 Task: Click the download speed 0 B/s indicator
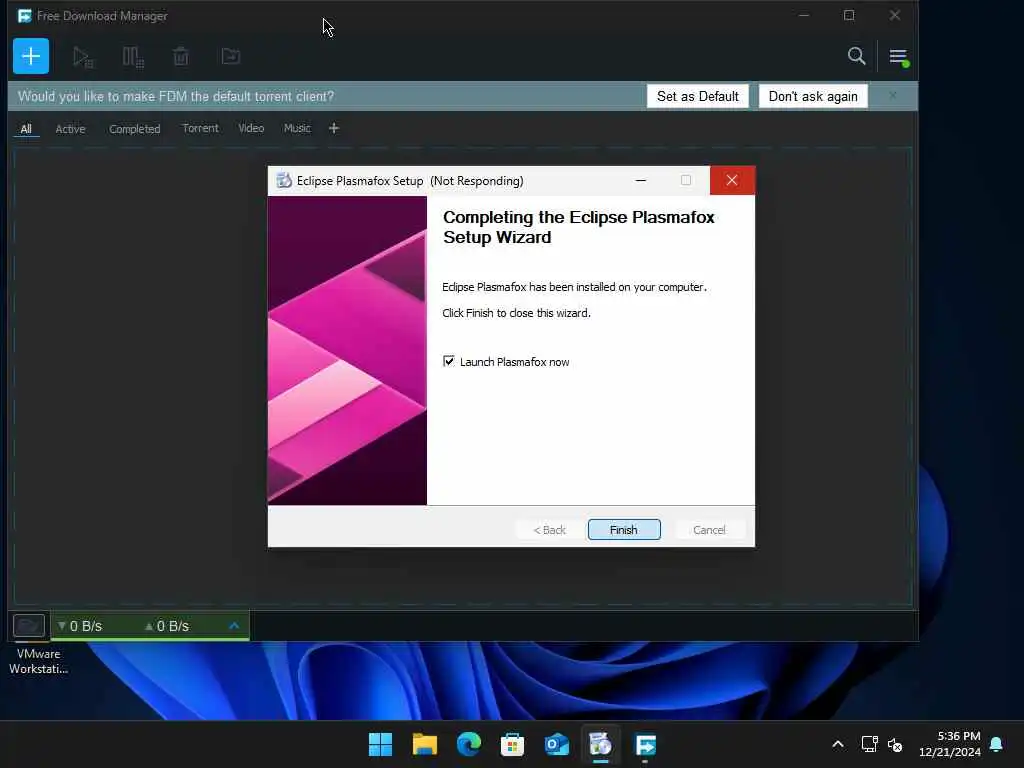(80, 626)
